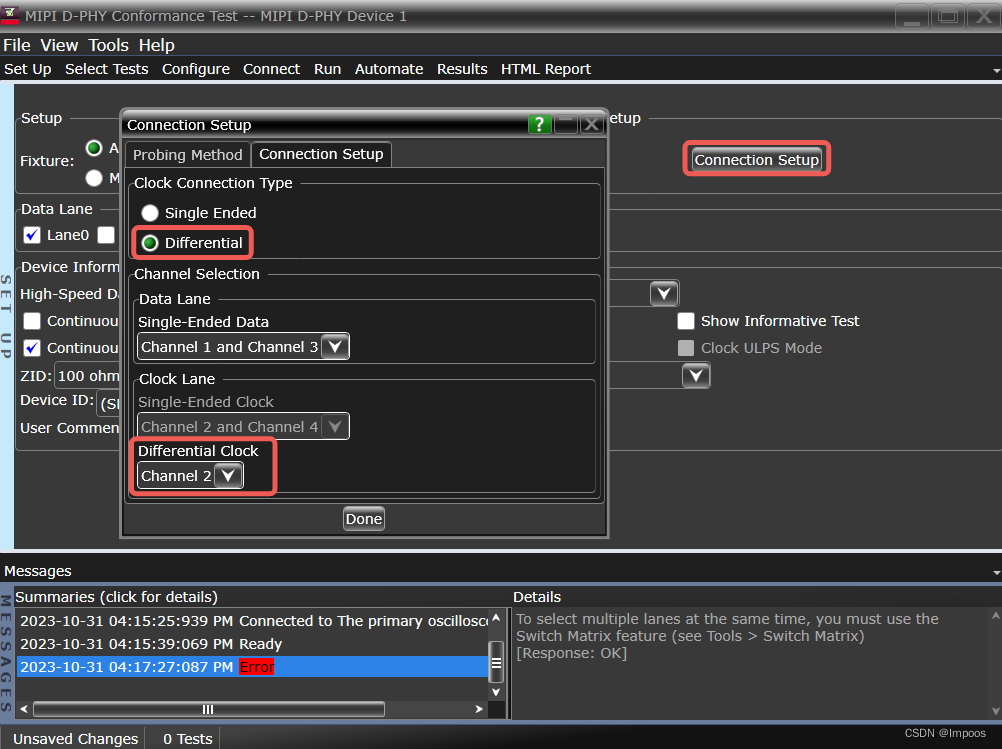Screen dimensions: 1002x749
Task: Open the HTML Report section
Action: point(546,68)
